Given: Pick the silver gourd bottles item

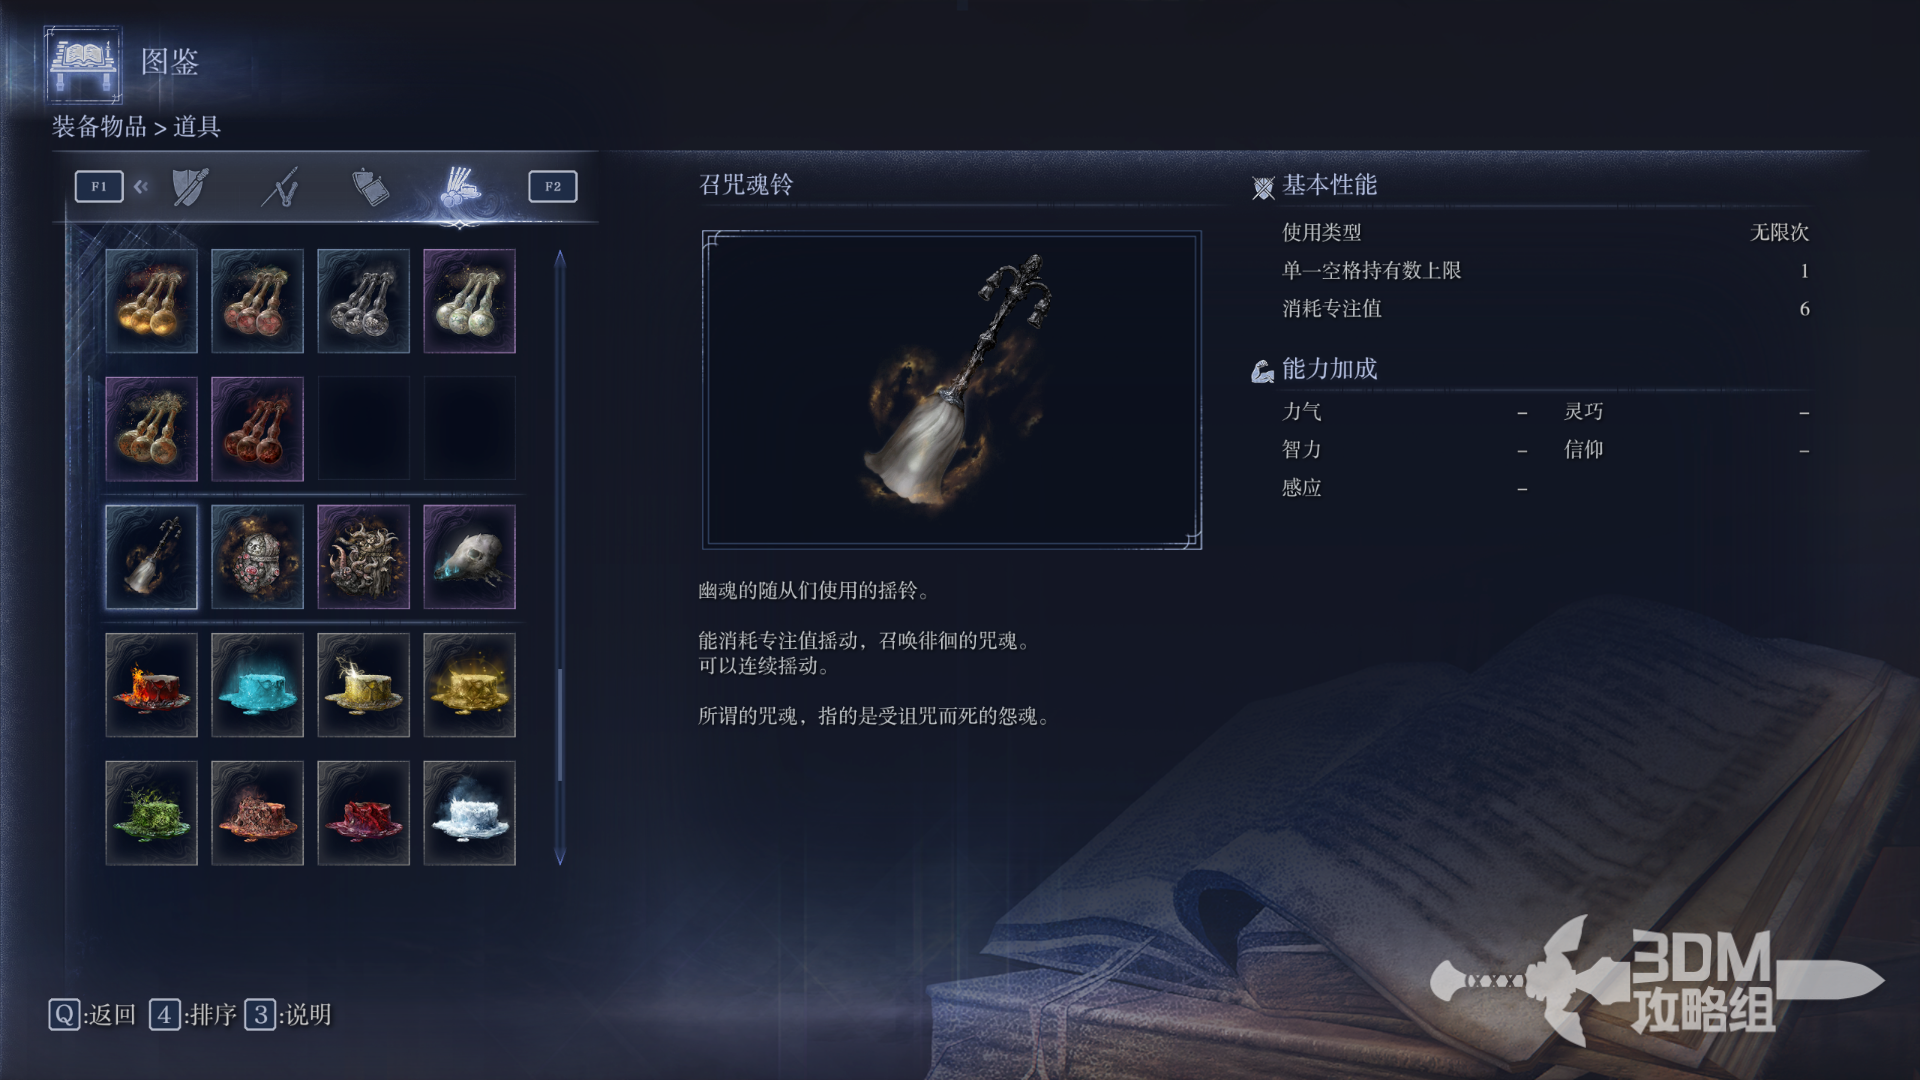Looking at the screenshot, I should click(363, 301).
